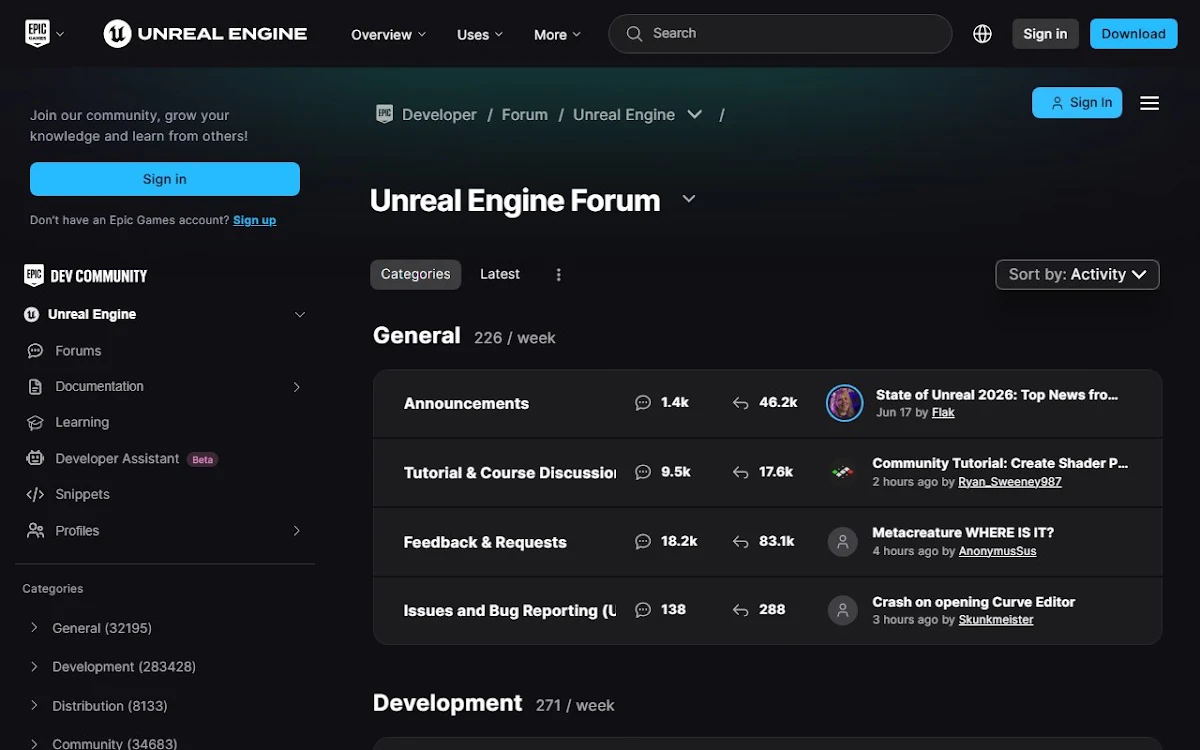Expand the Unreal Engine breadcrumb chevron
Image resolution: width=1200 pixels, height=750 pixels.
695,115
